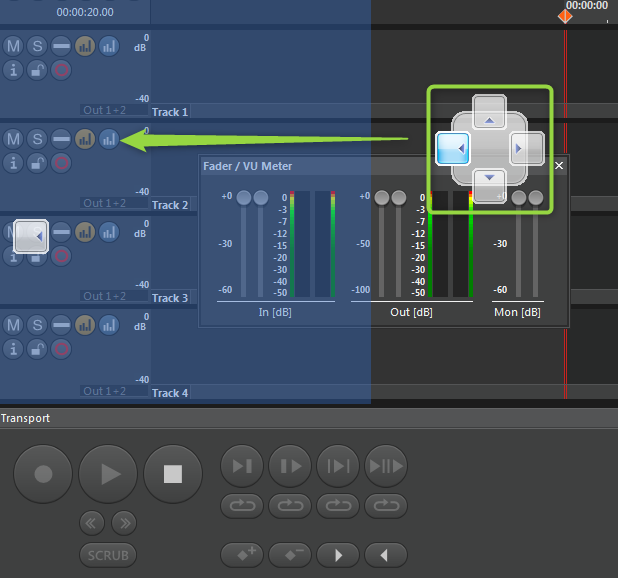
Task: Mute Track 1 with the M button
Action: click(x=13, y=46)
